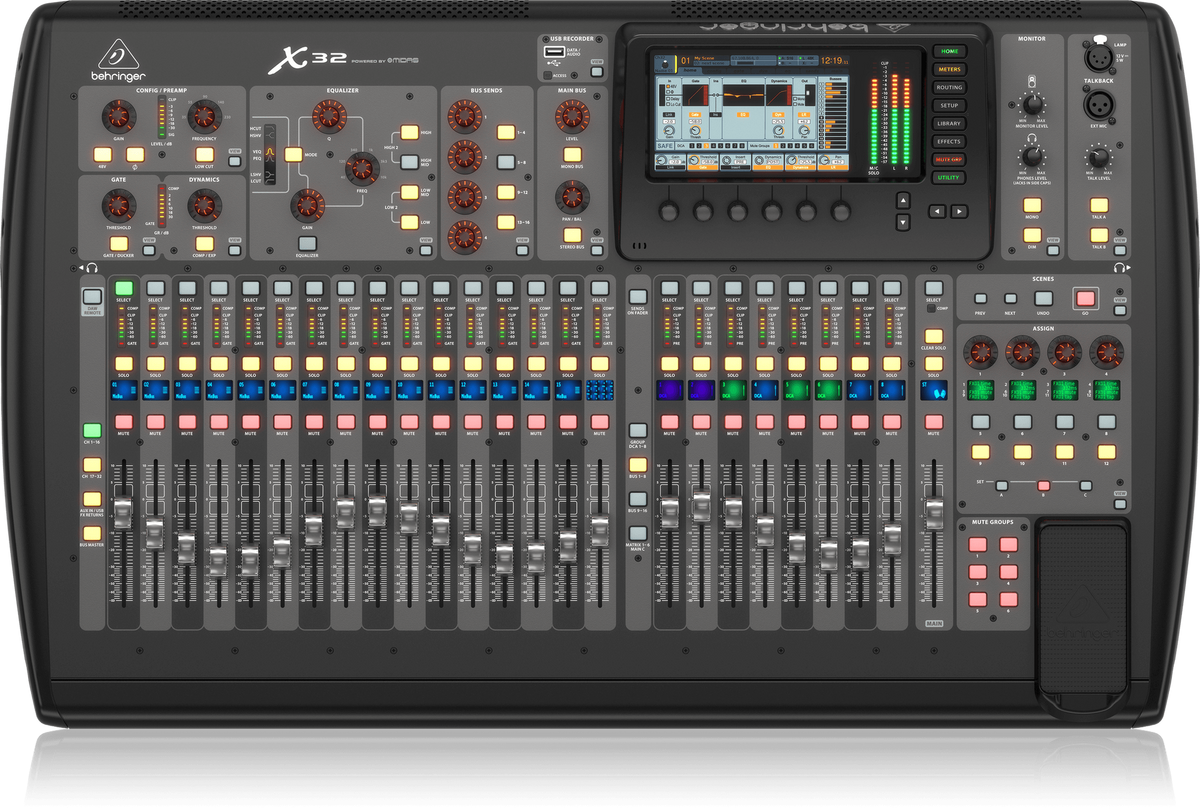Click the LAMP XLR connector
Image resolution: width=1200 pixels, height=810 pixels.
tap(1098, 59)
